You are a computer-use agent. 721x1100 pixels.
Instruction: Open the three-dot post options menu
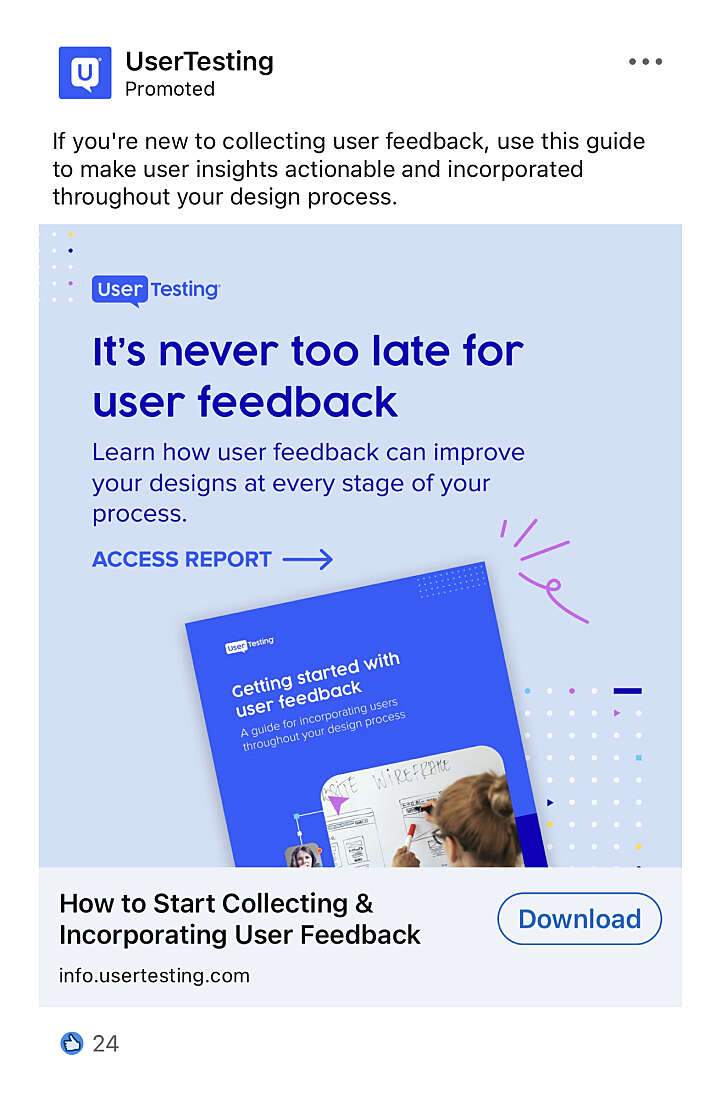coord(645,62)
